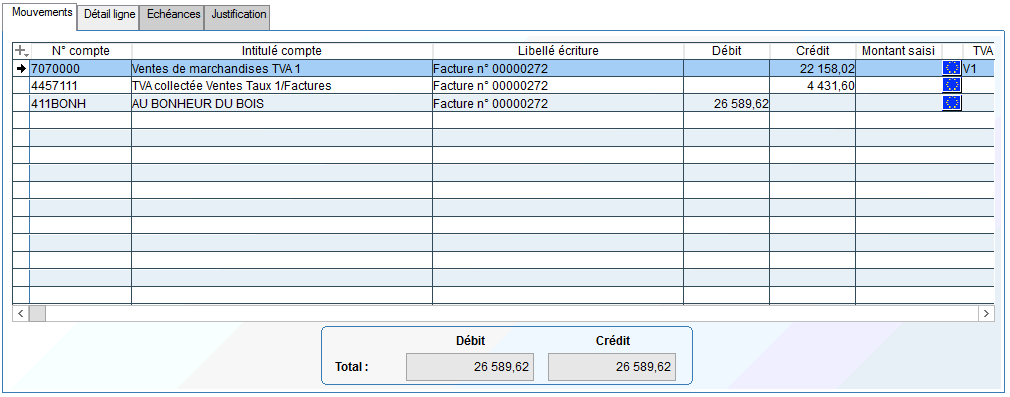The height and width of the screenshot is (397, 1010).
Task: Click the Libellé écriture column header
Action: pos(558,51)
